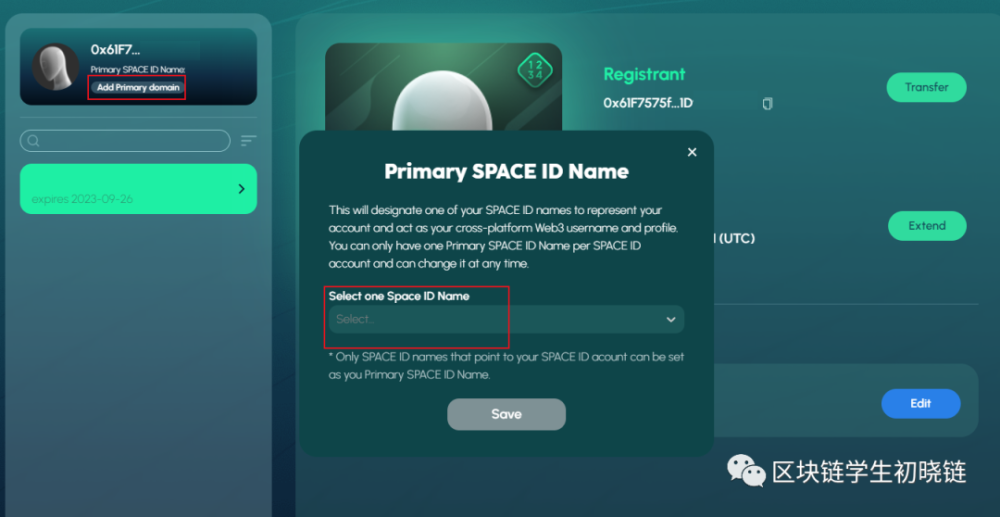Close the Primary SPACE ID Name dialog
1000x517 pixels.
pos(692,152)
